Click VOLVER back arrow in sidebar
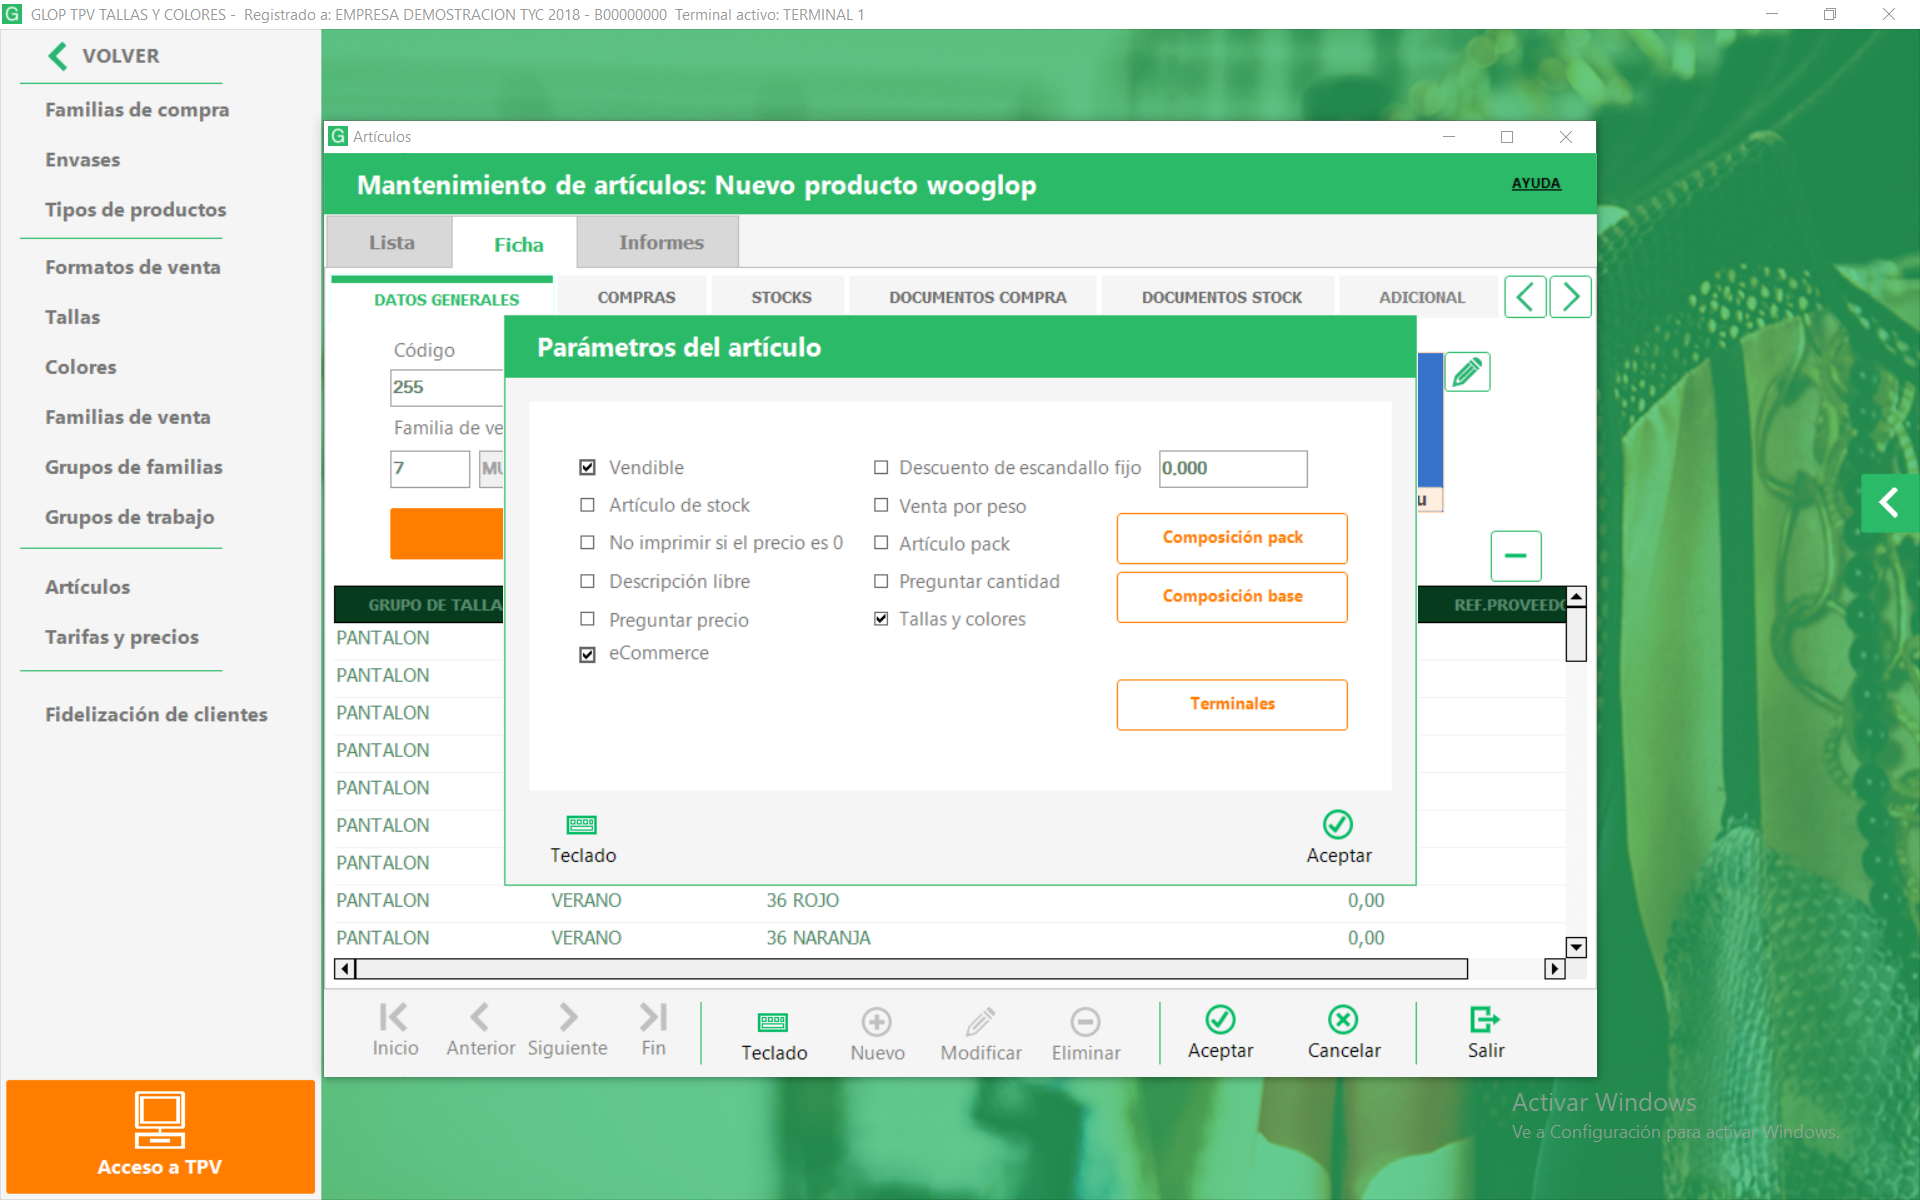Image resolution: width=1920 pixels, height=1200 pixels. [58, 56]
